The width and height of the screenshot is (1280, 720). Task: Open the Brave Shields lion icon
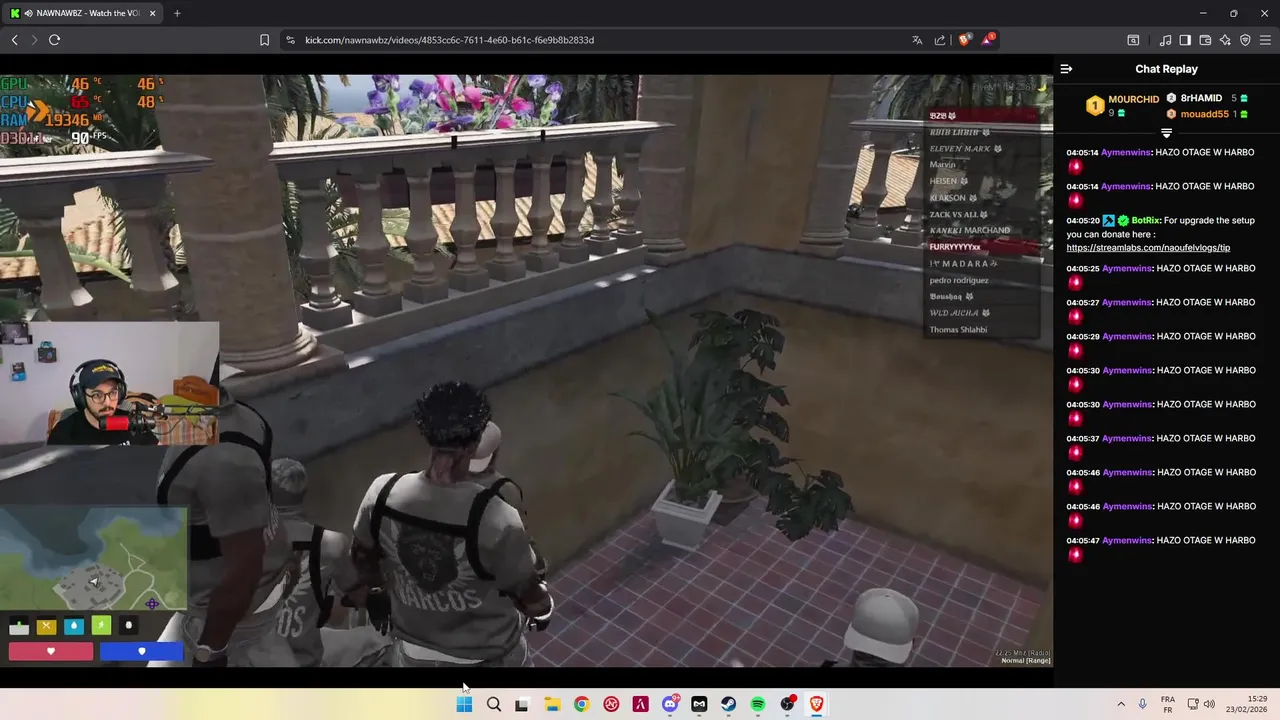(964, 40)
